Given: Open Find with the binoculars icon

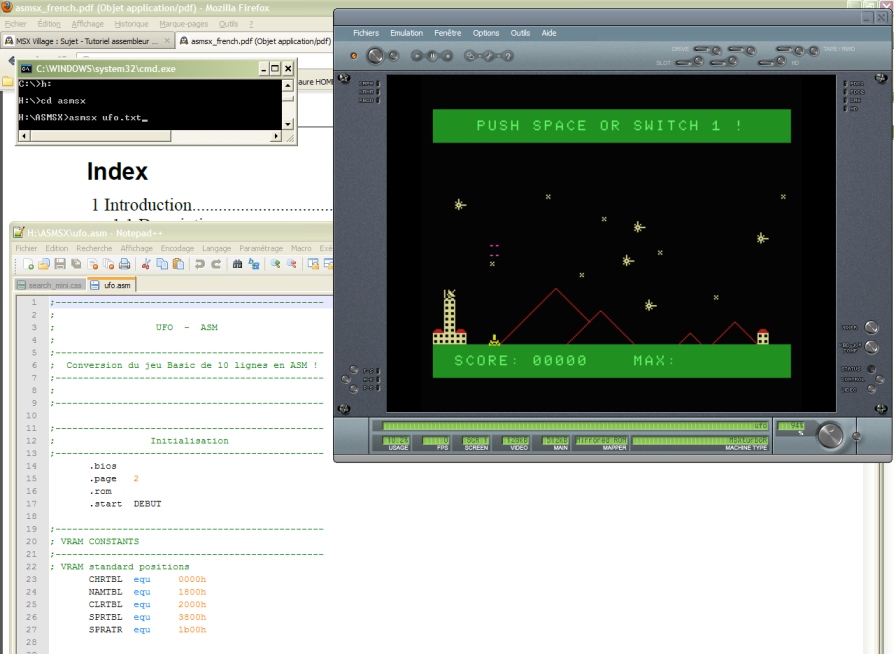Looking at the screenshot, I should pyautogui.click(x=237, y=263).
